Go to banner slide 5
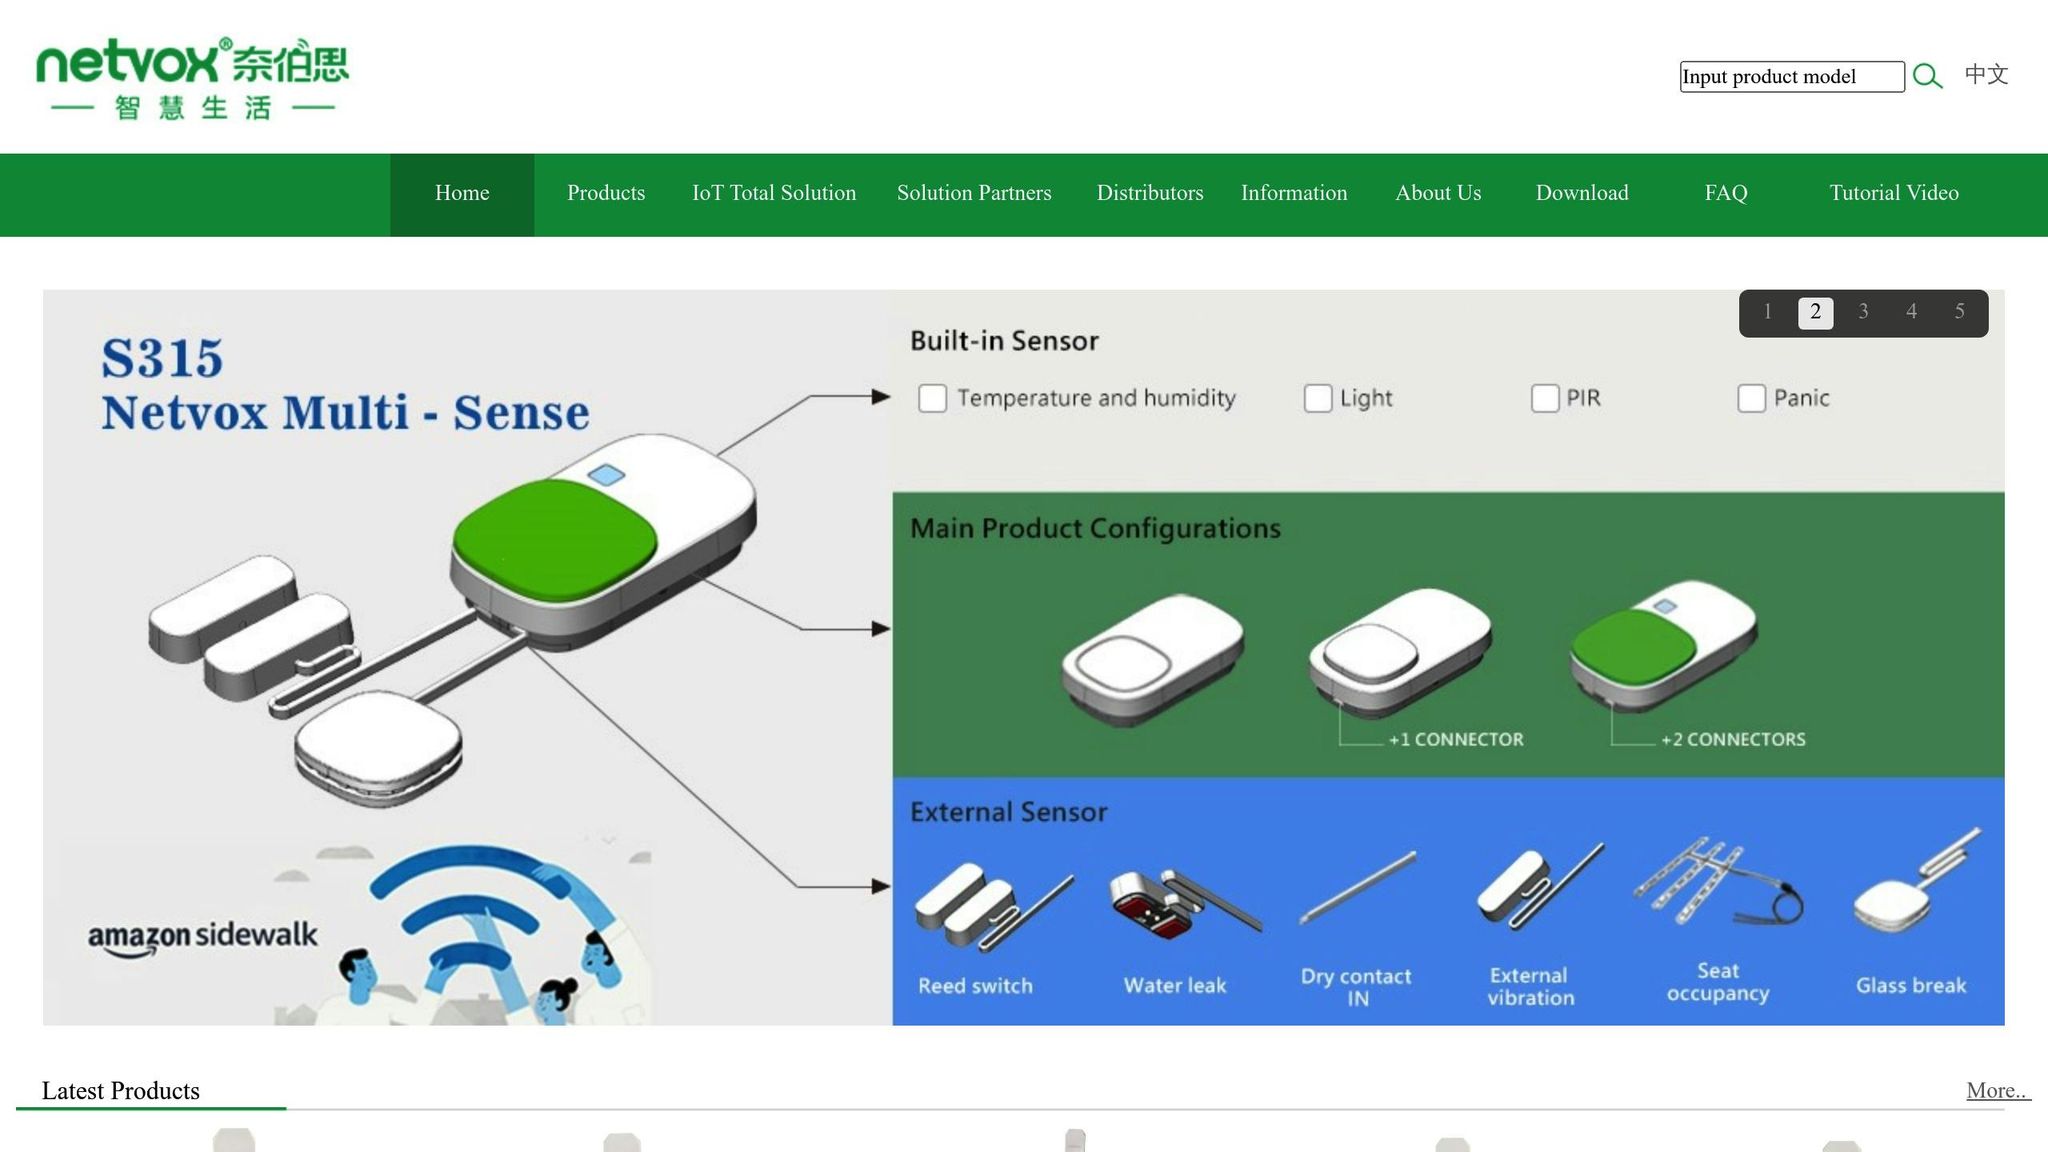The width and height of the screenshot is (2048, 1152). [x=1959, y=312]
